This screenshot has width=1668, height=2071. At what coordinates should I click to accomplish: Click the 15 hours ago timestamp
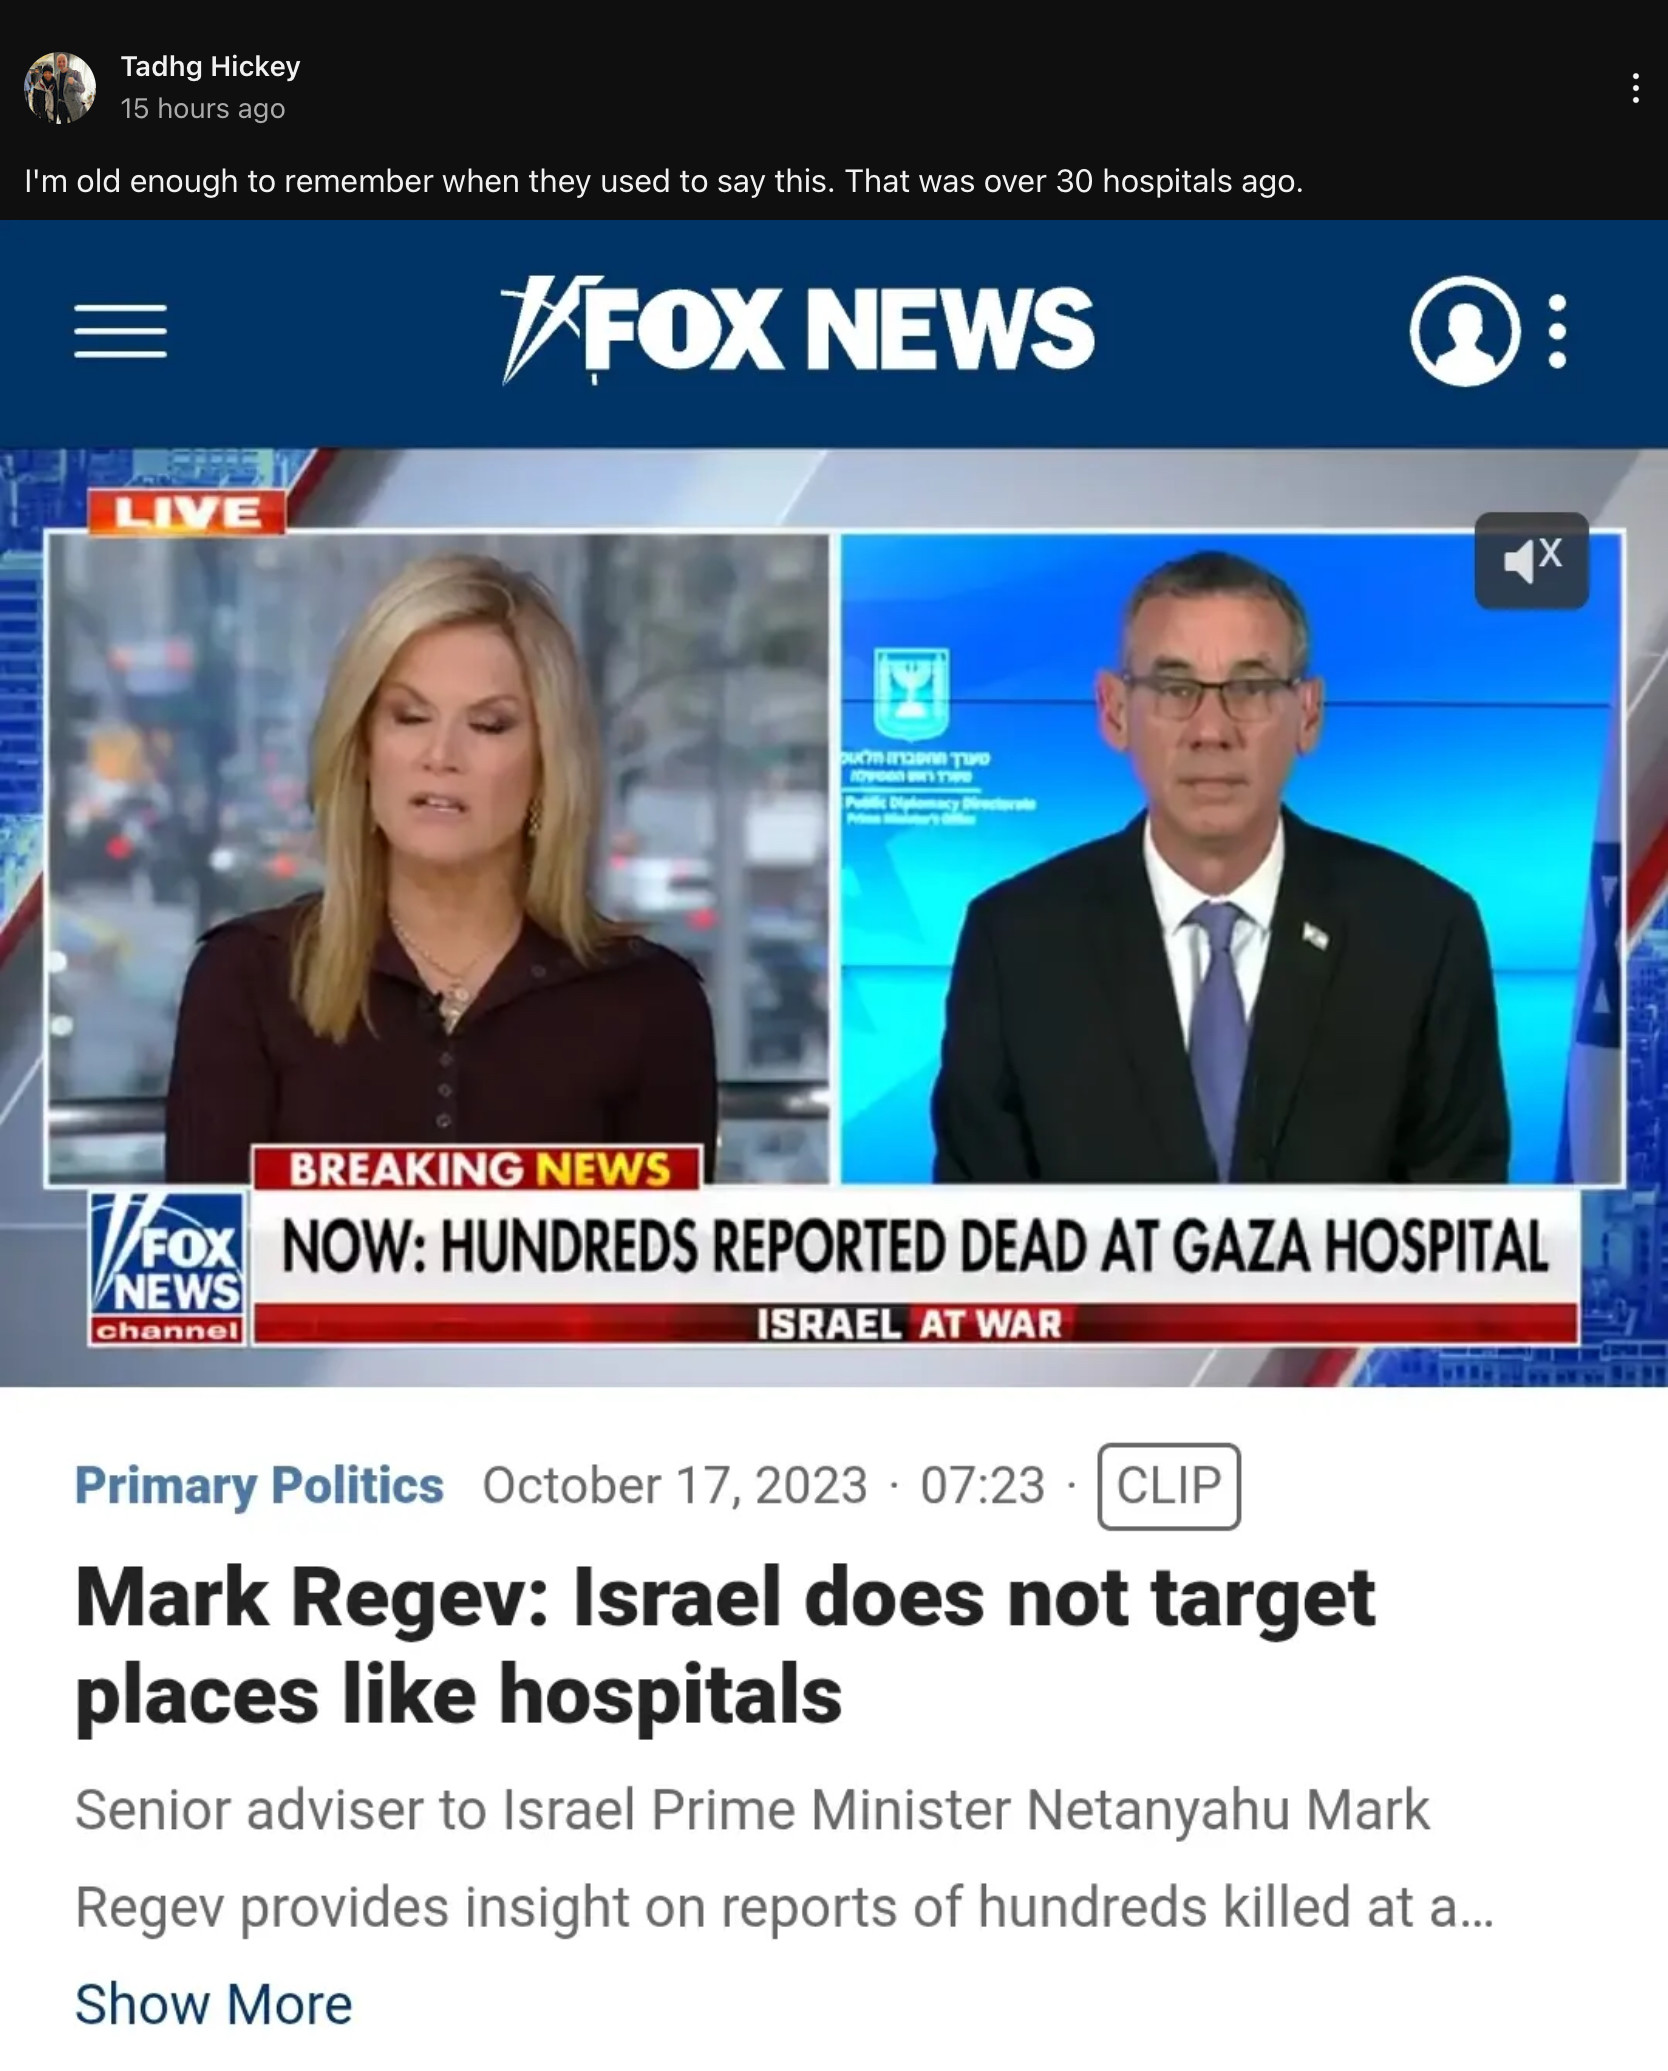[203, 109]
